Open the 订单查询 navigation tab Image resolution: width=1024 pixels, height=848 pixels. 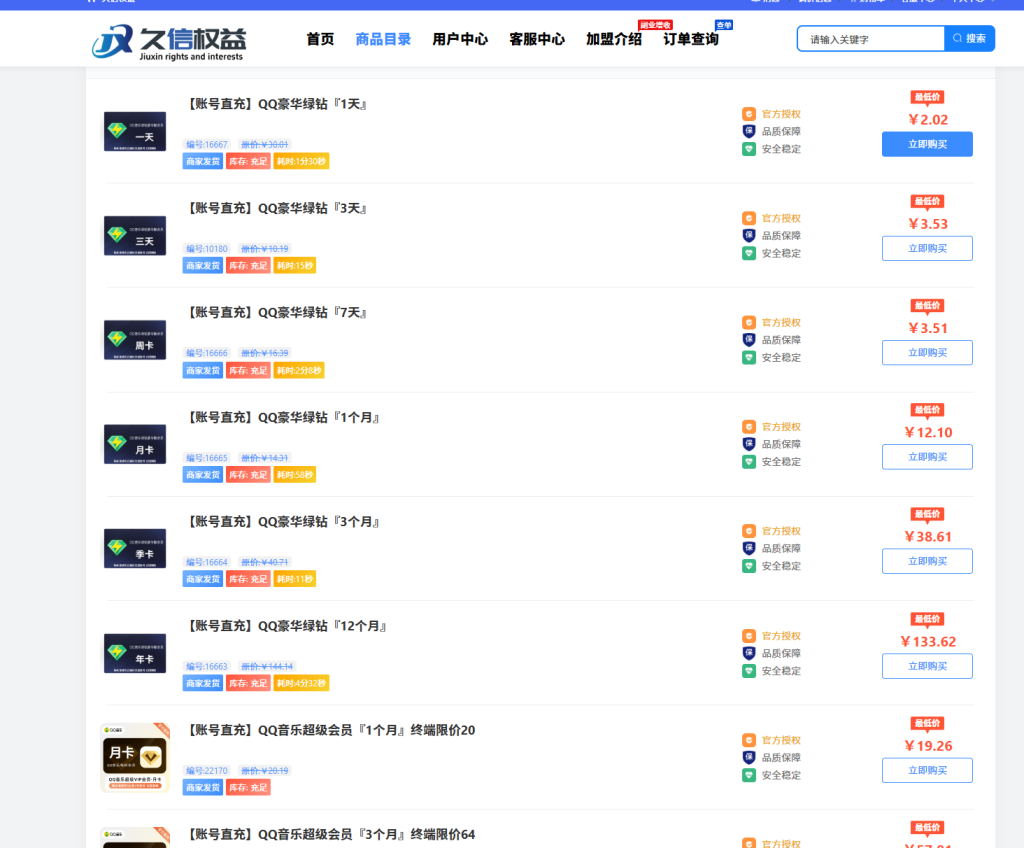point(691,39)
